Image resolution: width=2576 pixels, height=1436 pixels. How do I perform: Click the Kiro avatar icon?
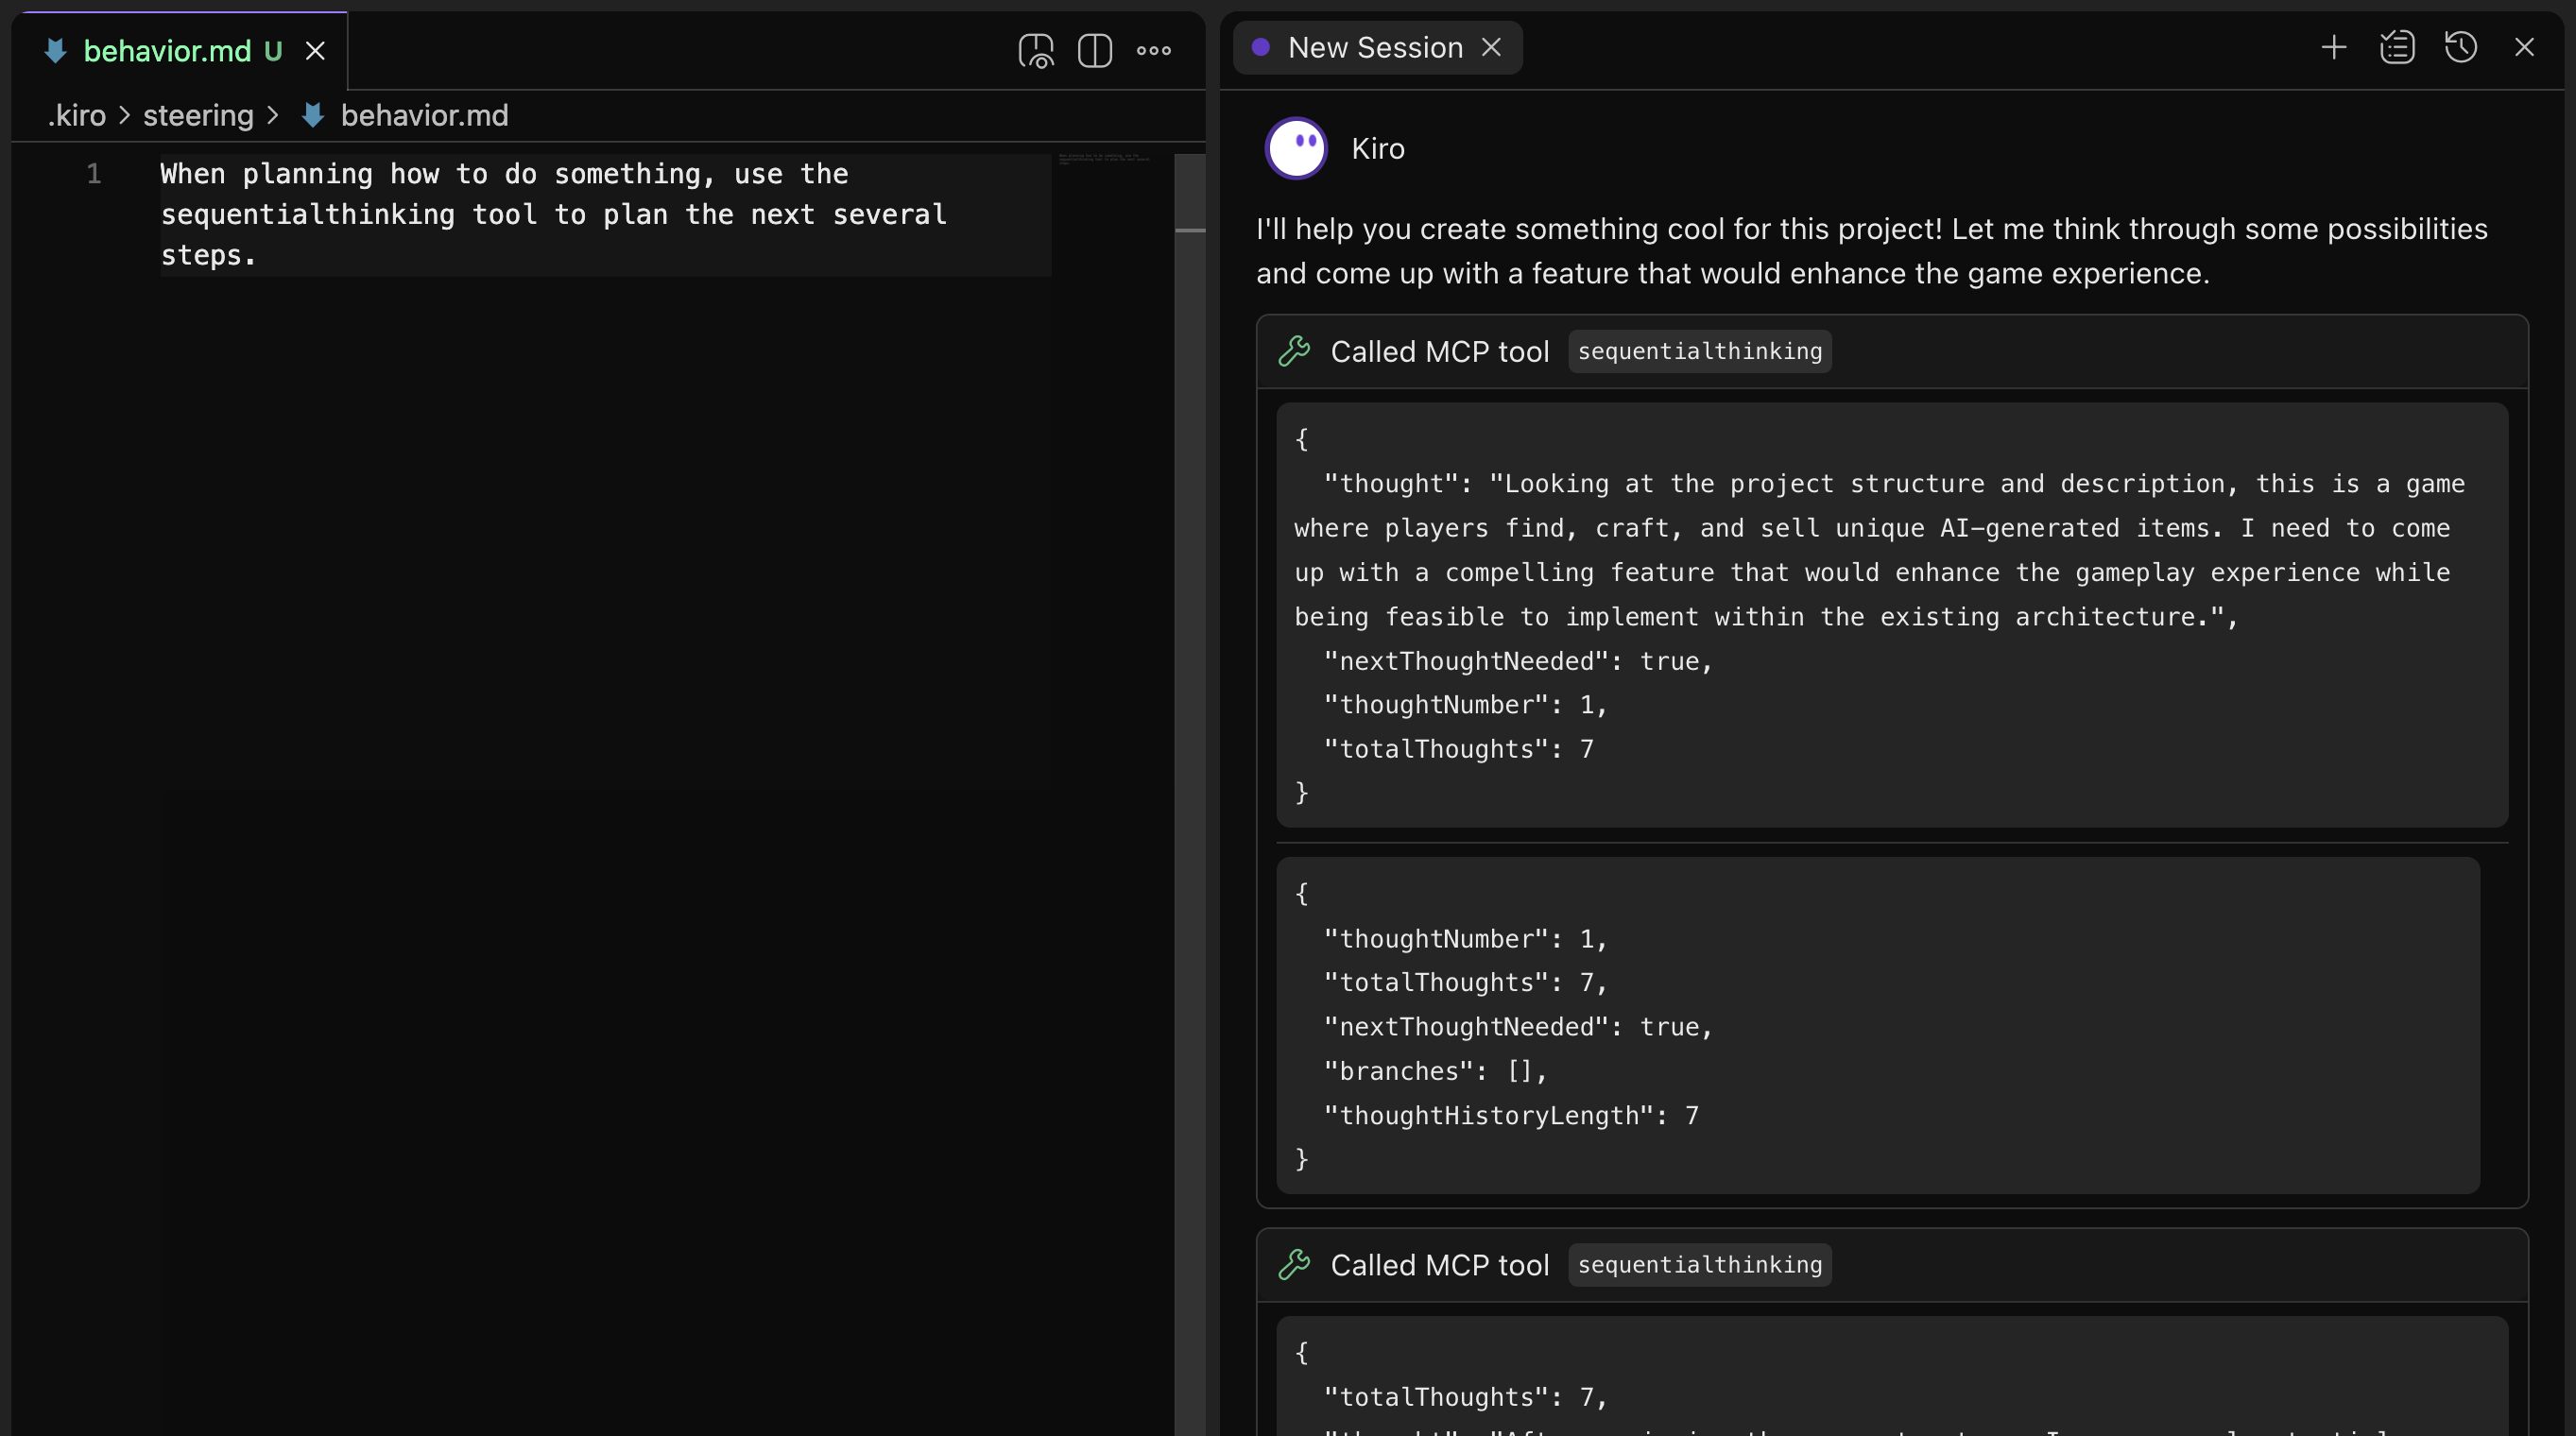(1296, 148)
